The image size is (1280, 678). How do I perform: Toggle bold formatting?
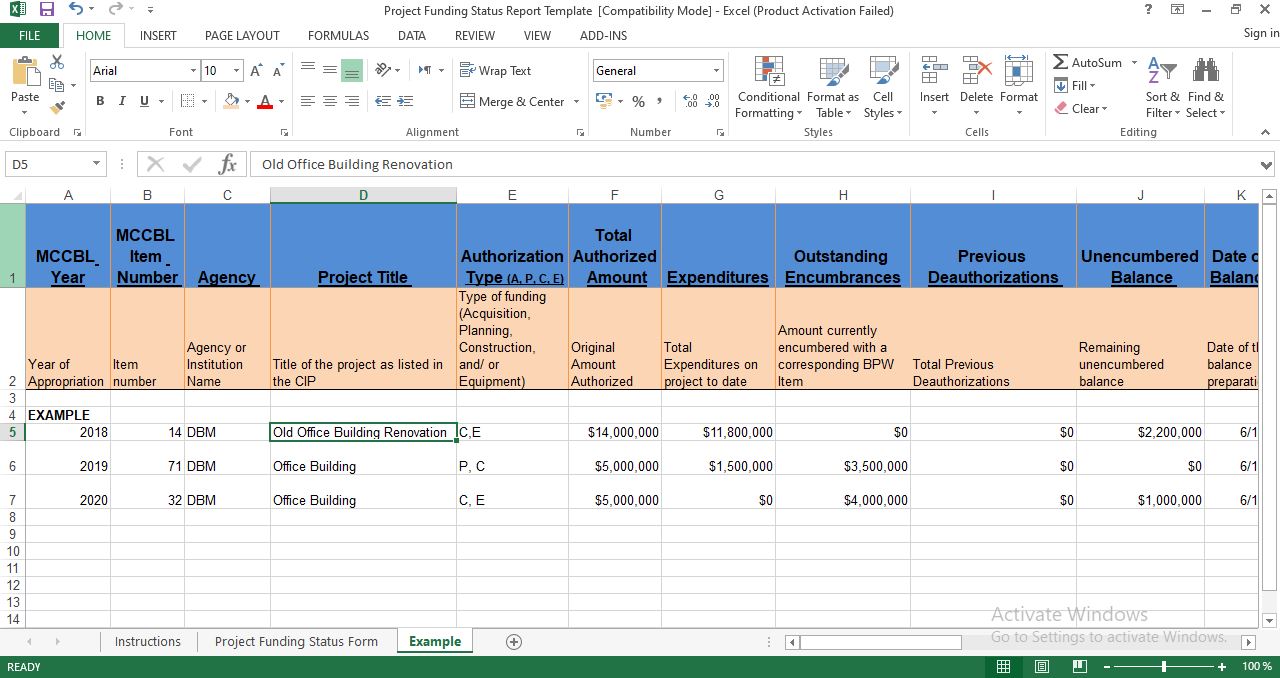99,101
